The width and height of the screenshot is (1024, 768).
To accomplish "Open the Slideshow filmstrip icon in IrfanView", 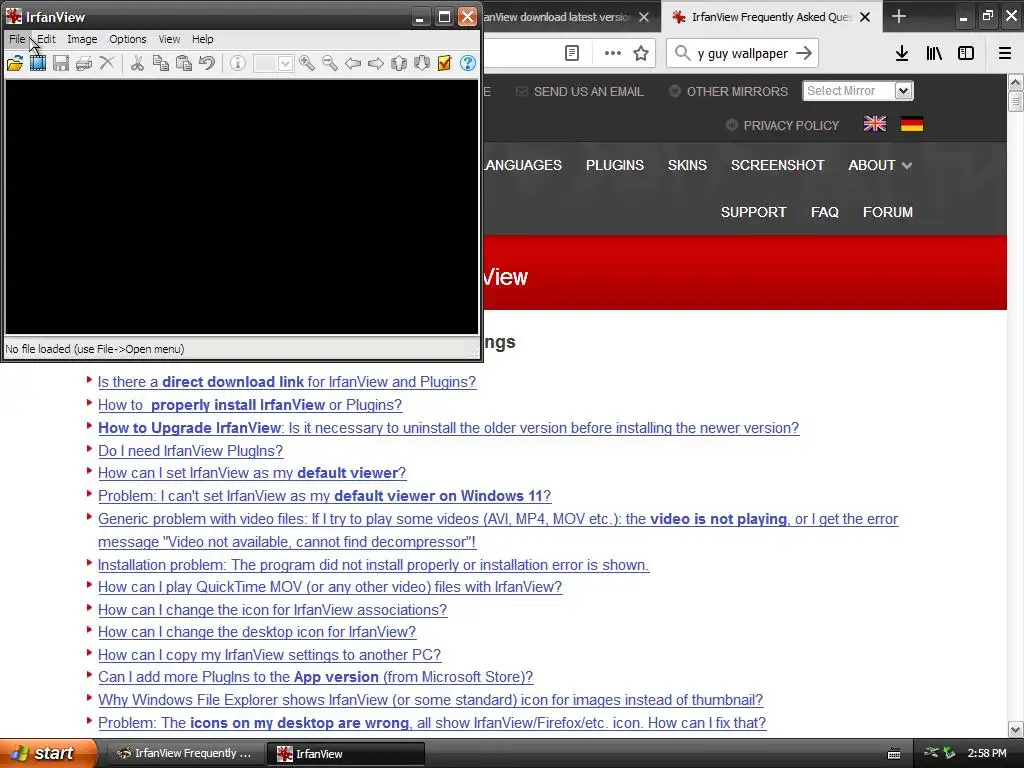I will 38,63.
